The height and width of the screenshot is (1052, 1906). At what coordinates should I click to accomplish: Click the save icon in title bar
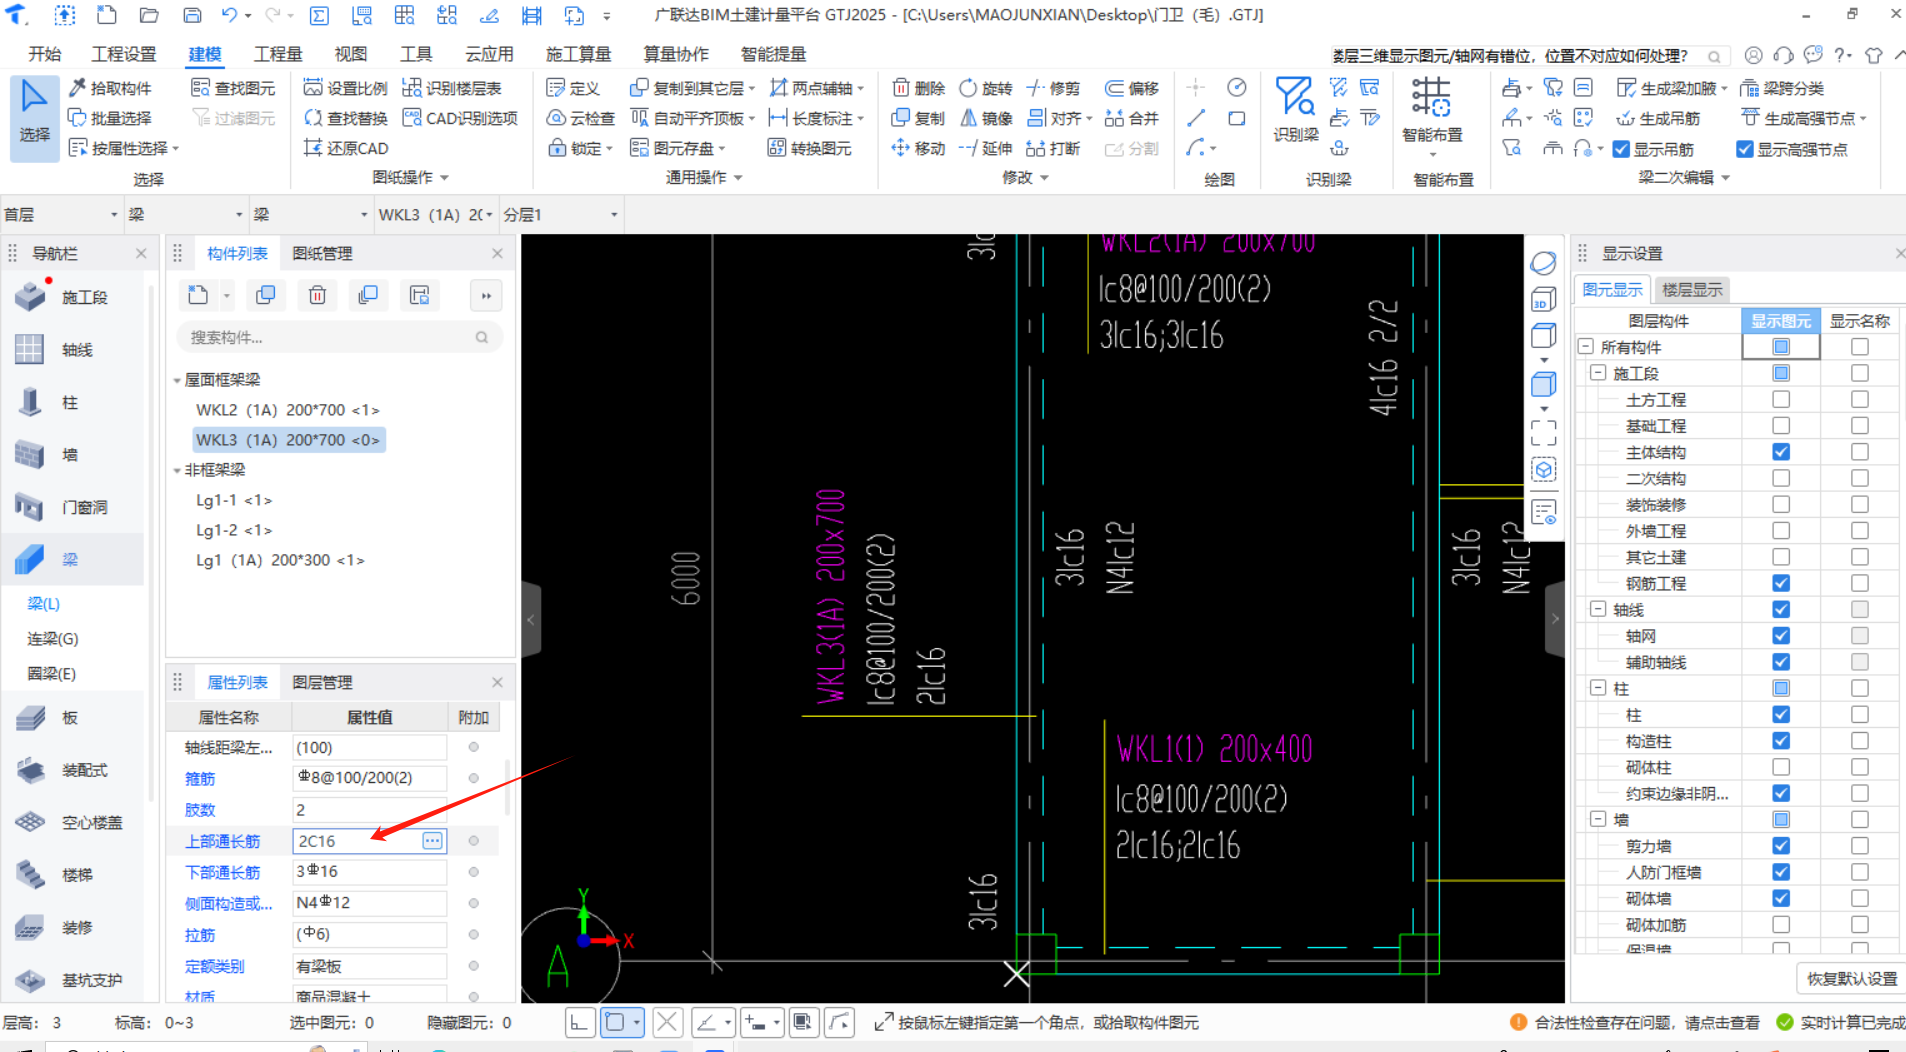tap(192, 15)
